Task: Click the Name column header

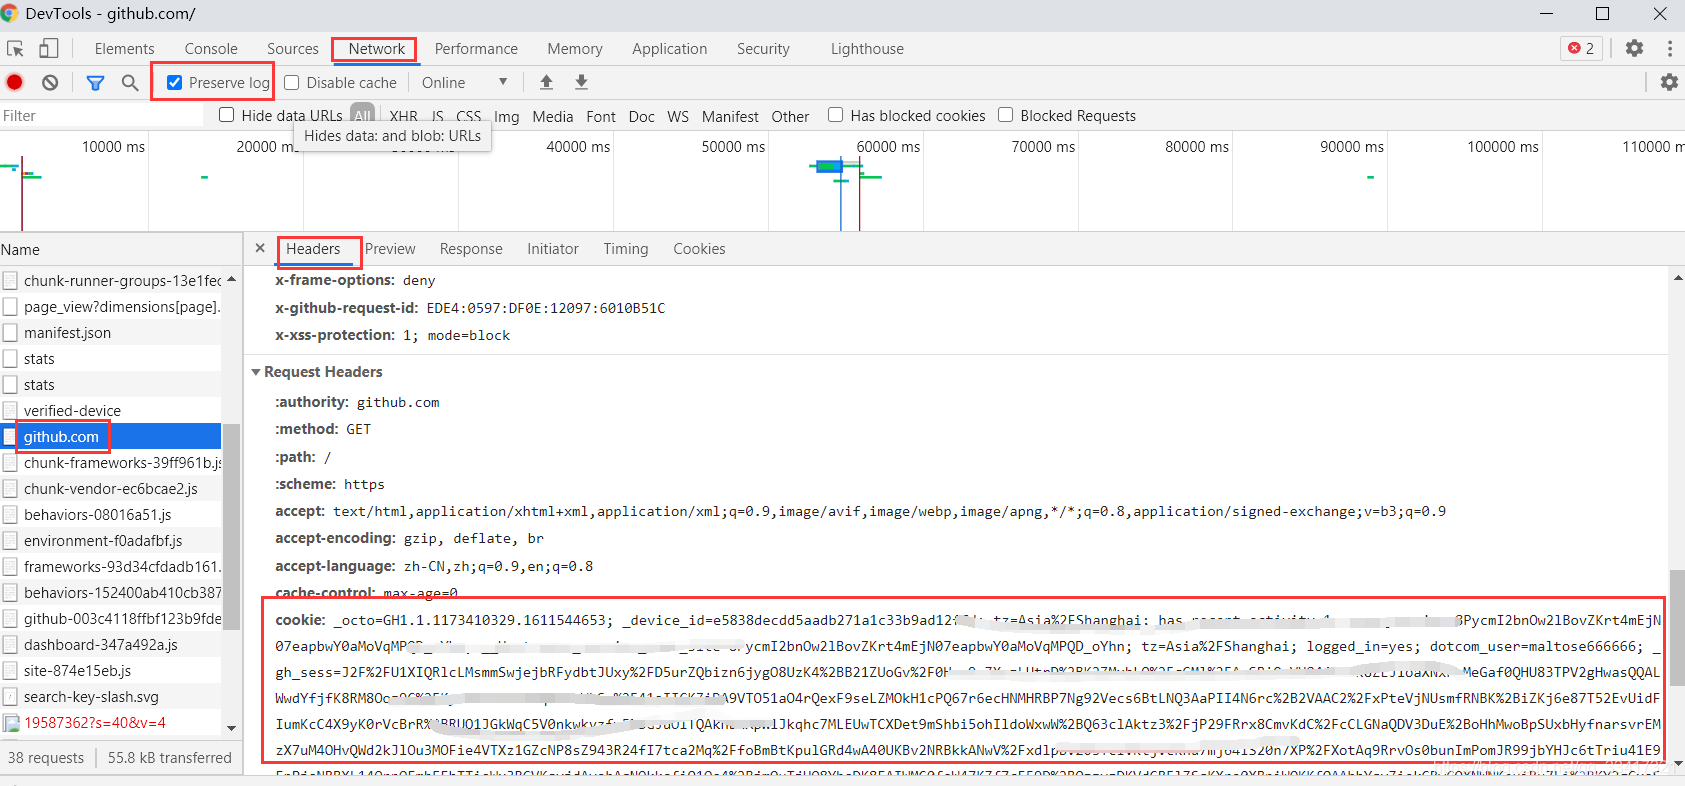Action: [x=120, y=249]
